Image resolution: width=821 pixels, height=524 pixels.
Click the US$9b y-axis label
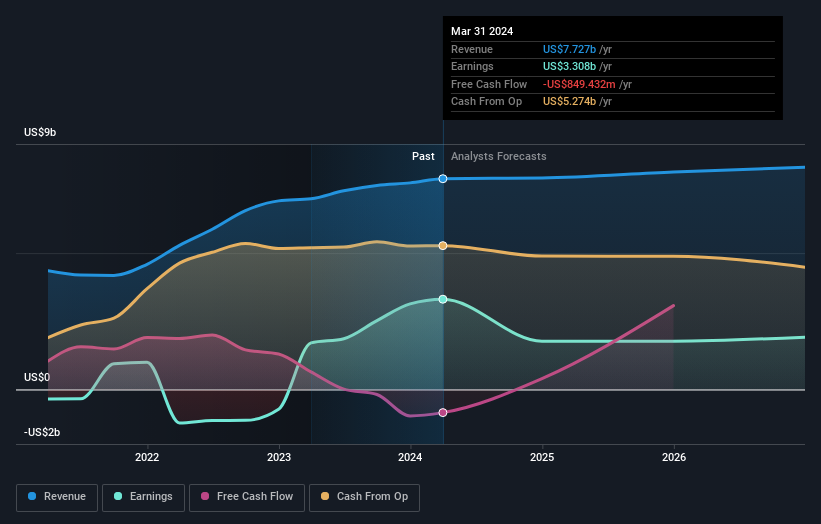pos(40,132)
